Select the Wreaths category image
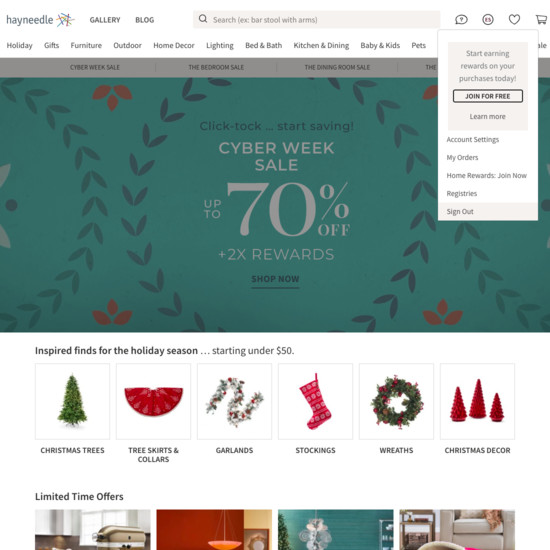Viewport: 550px width, 550px height. click(x=396, y=401)
